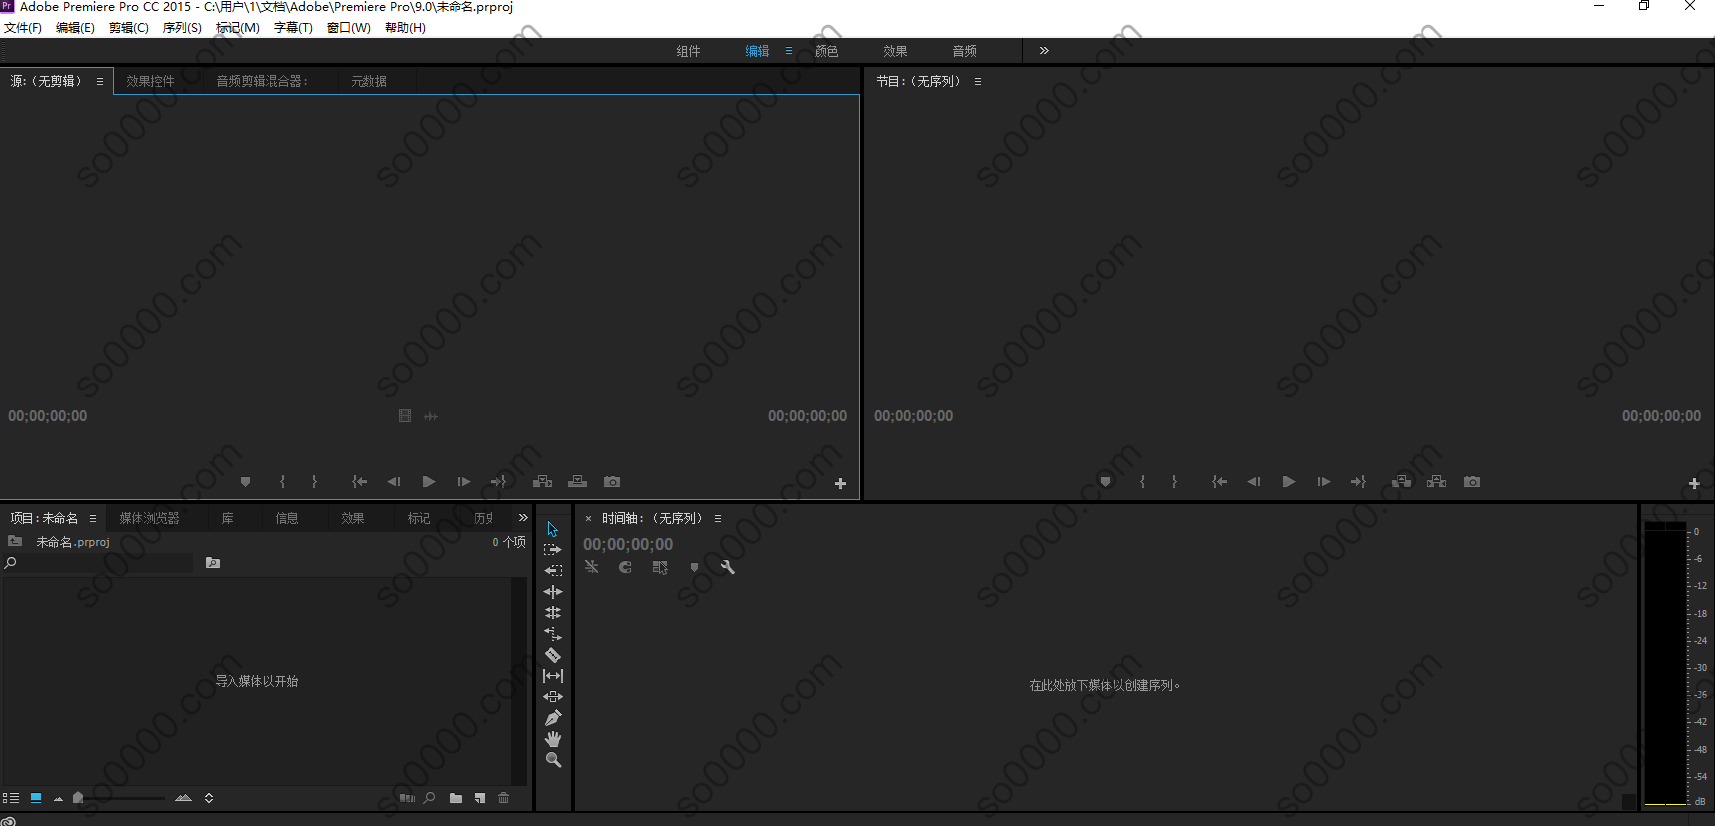Select the Zoom magnifier tool
This screenshot has height=826, width=1715.
pos(553,760)
